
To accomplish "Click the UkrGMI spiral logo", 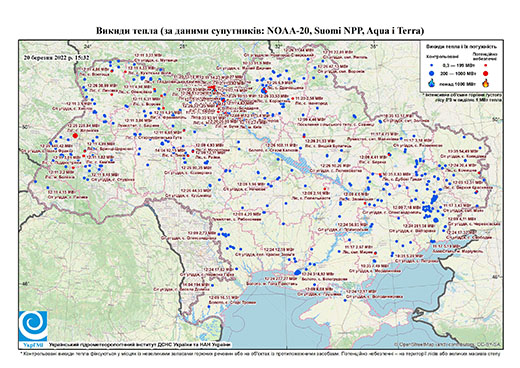I will coord(33,326).
